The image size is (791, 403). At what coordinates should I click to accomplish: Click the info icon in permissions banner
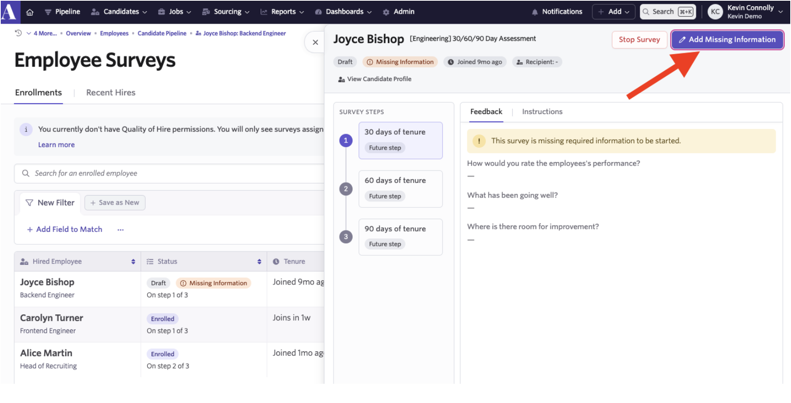[26, 130]
